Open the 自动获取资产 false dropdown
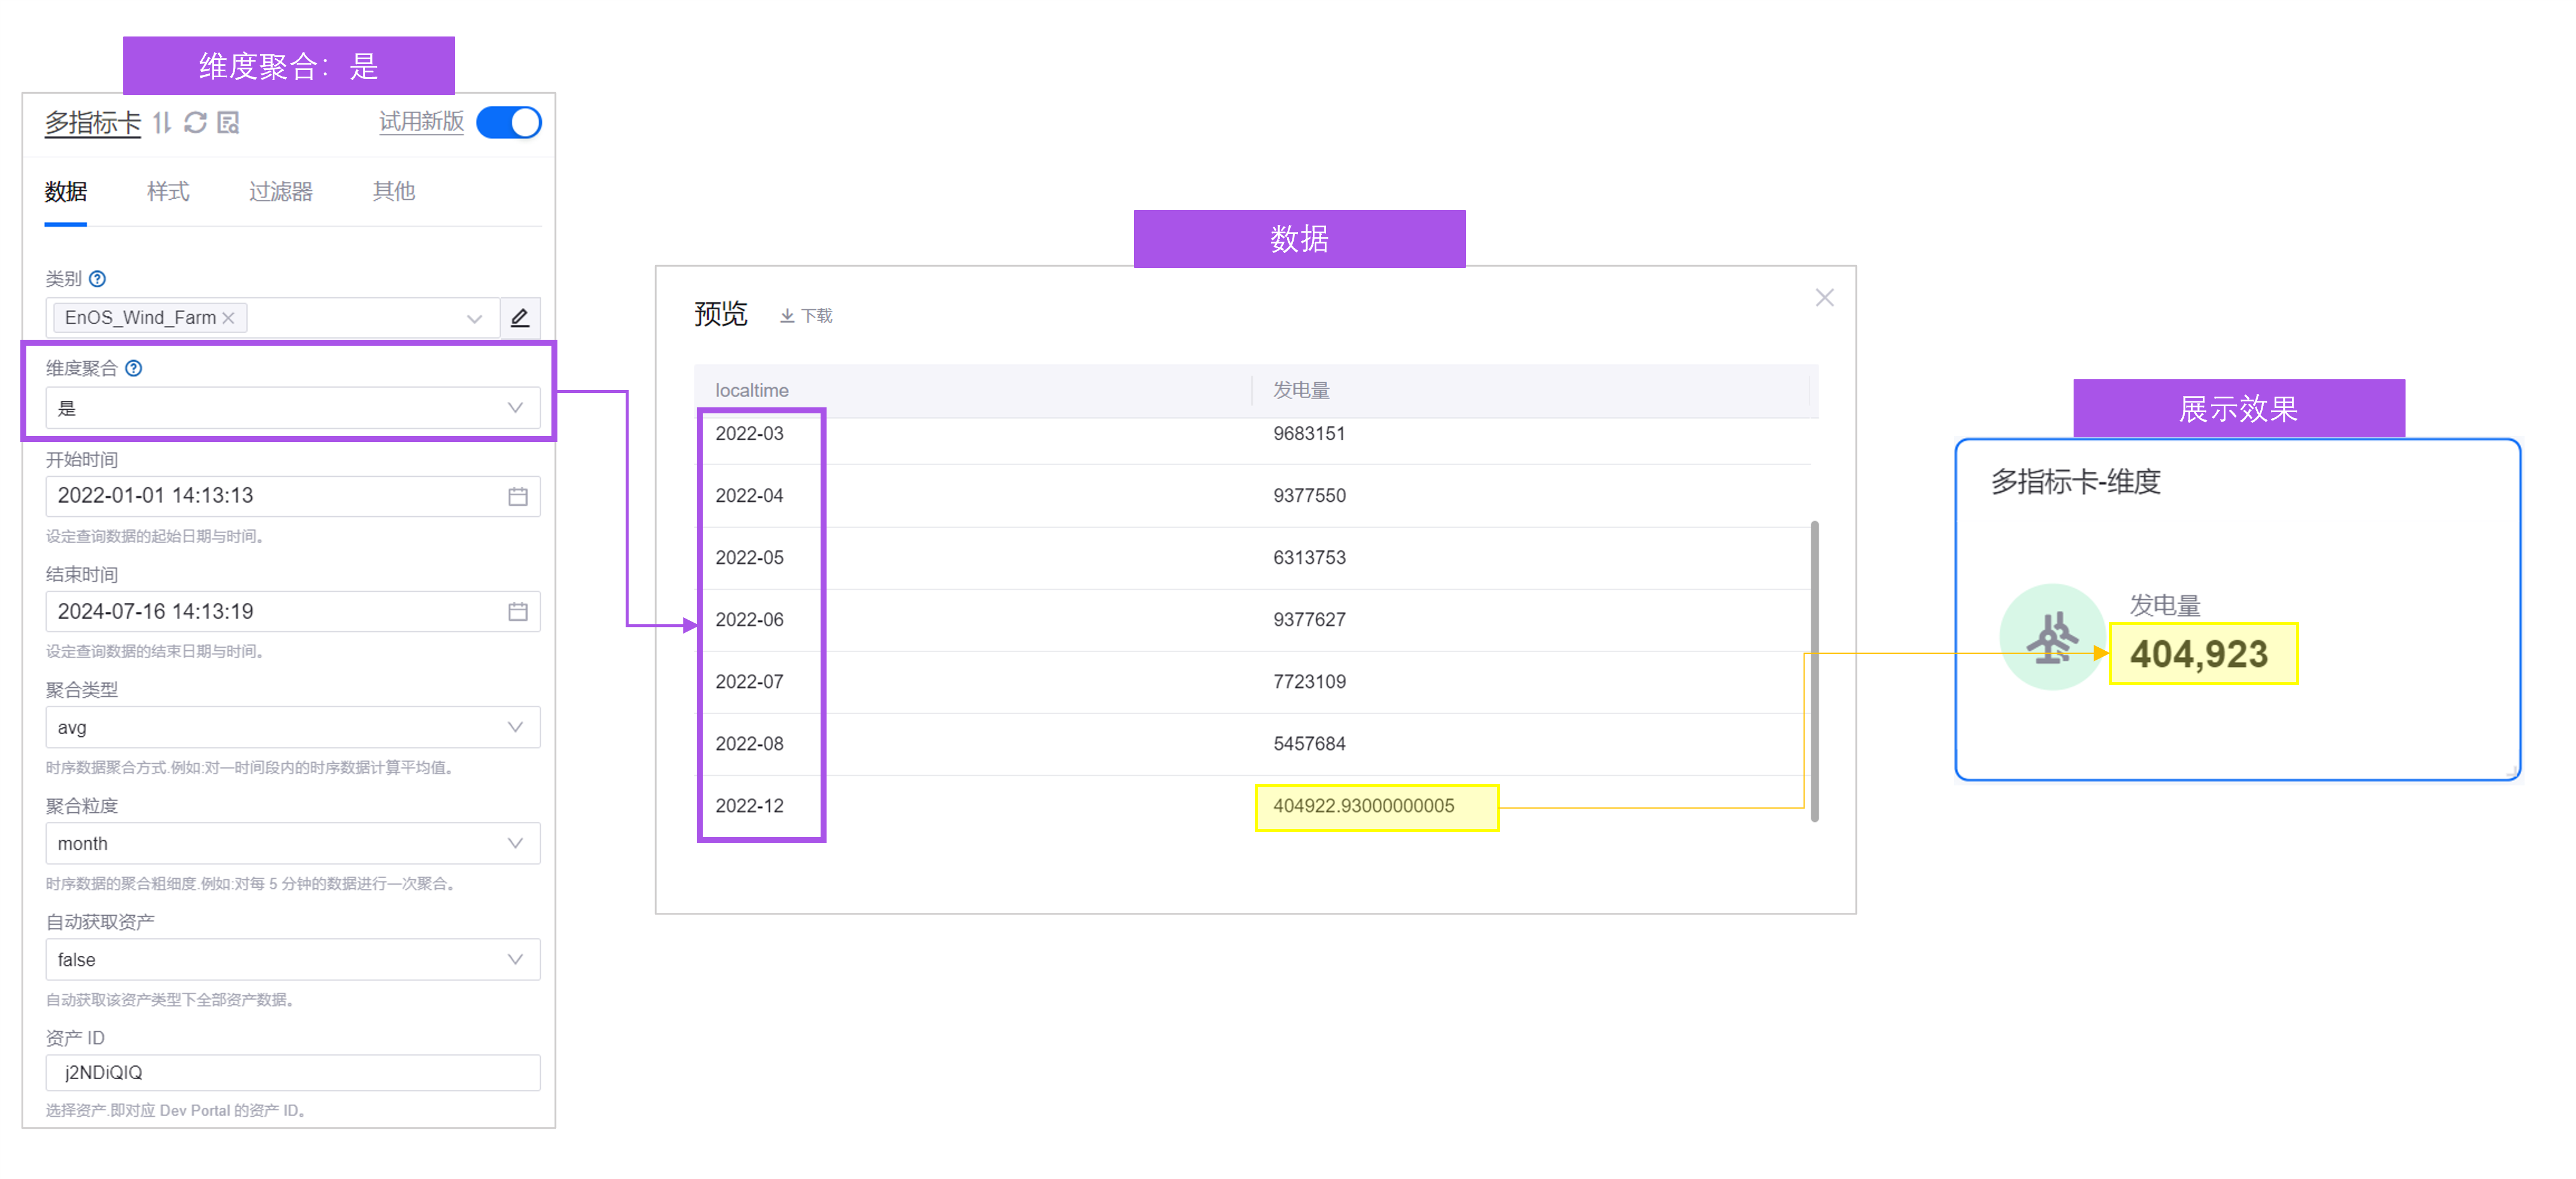This screenshot has width=2576, height=1179. [292, 959]
